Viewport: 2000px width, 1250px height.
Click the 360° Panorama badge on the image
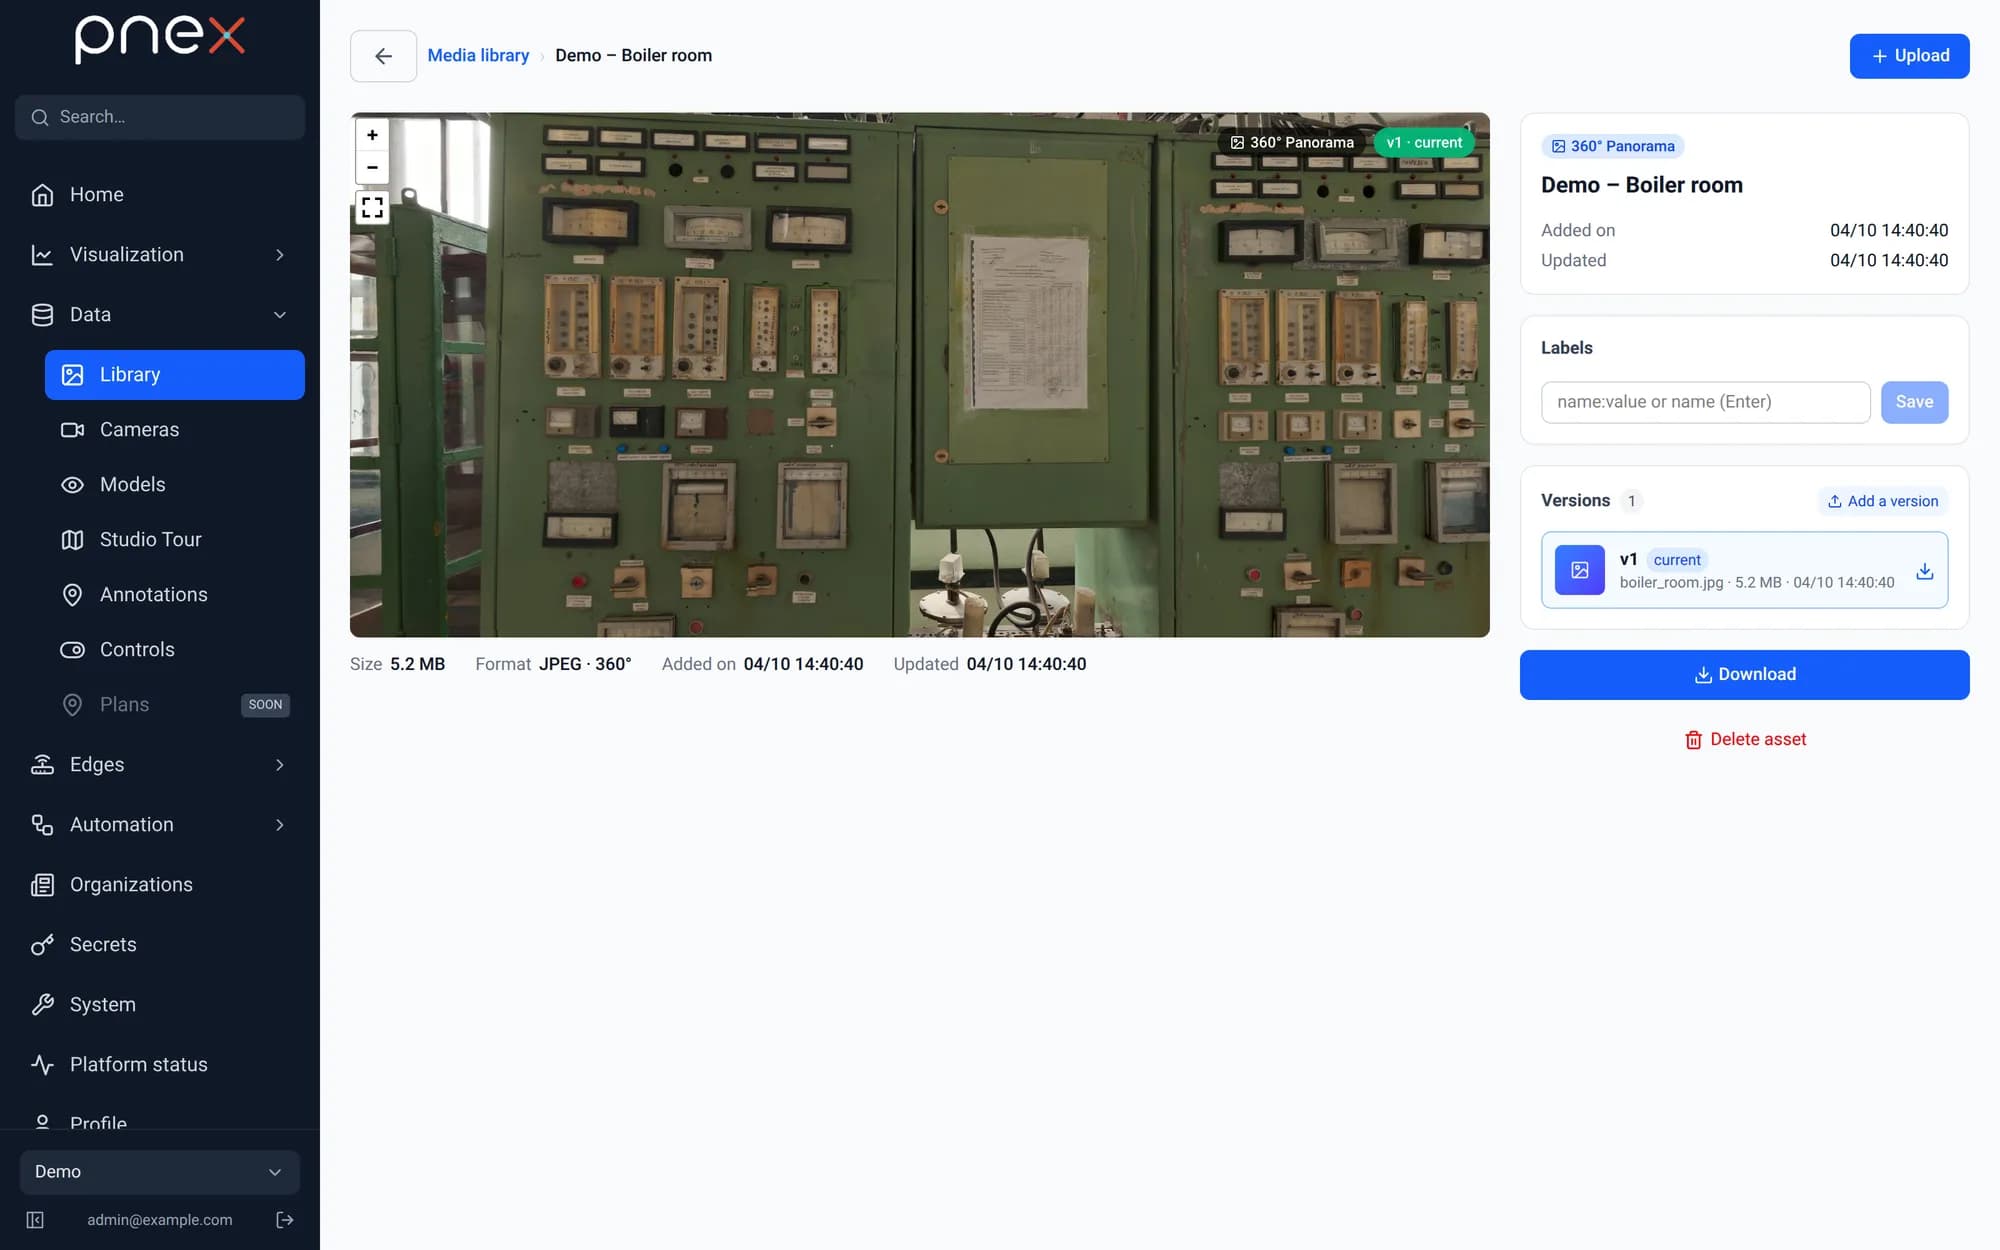[x=1292, y=143]
